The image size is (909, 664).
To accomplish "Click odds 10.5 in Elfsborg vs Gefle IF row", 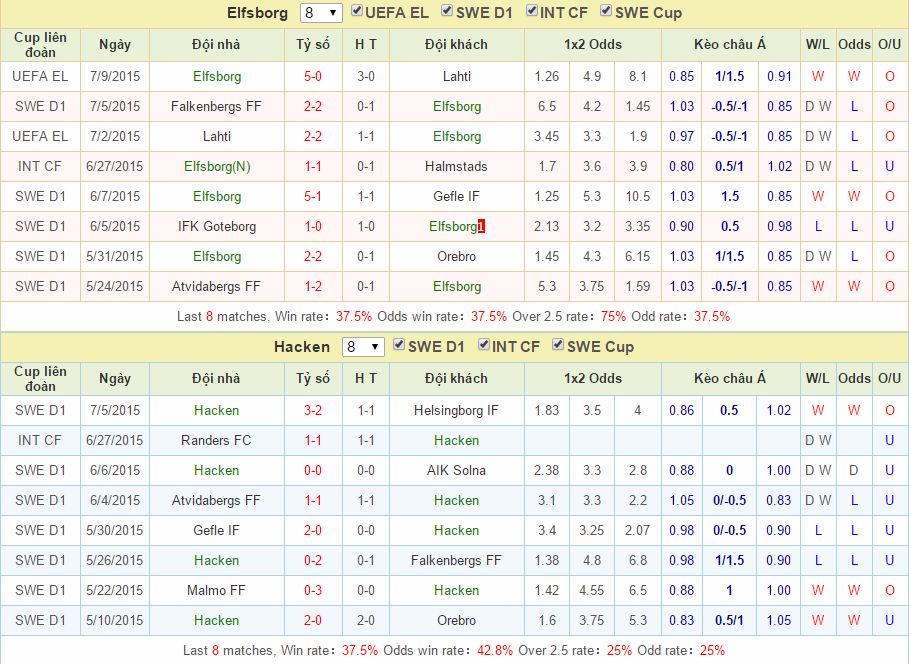I will pyautogui.click(x=638, y=197).
